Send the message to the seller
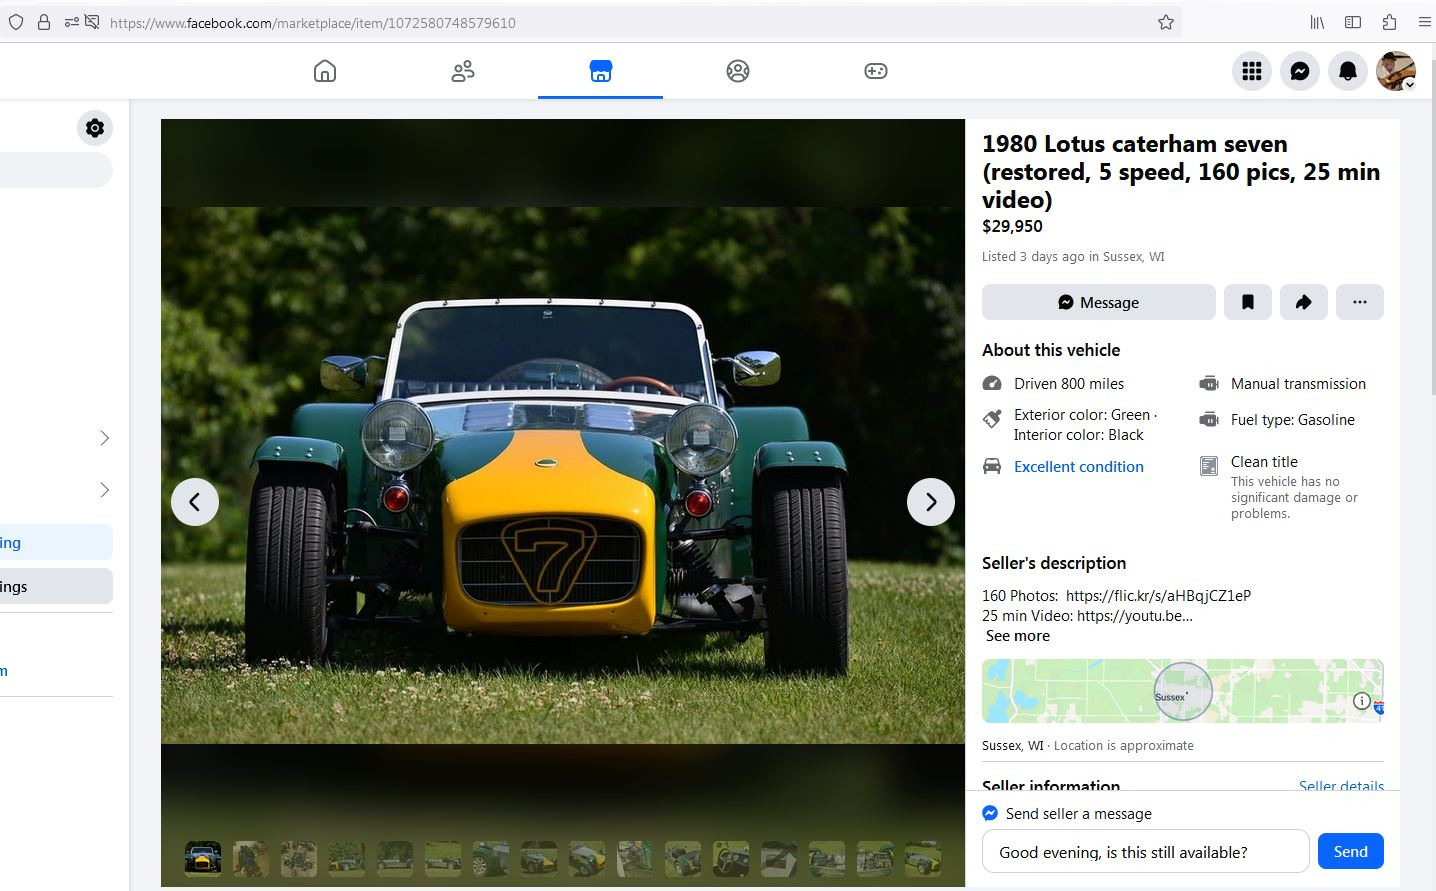Screen dimensions: 1436x891 (x=1351, y=852)
